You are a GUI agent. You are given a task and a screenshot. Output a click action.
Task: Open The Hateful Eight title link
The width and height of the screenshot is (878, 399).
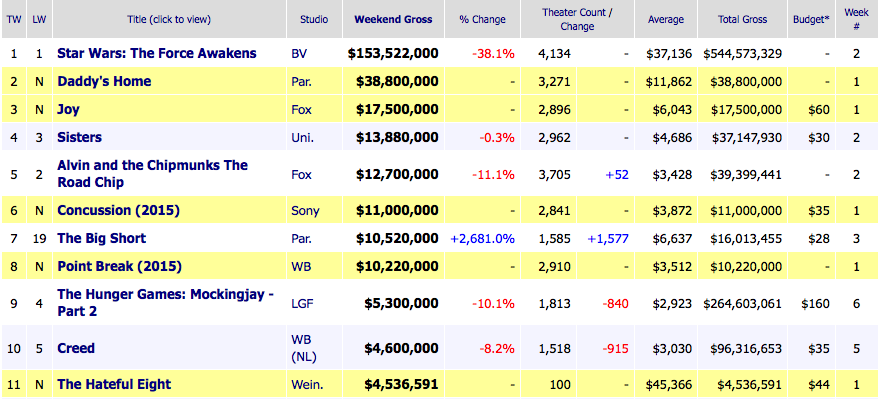(114, 384)
